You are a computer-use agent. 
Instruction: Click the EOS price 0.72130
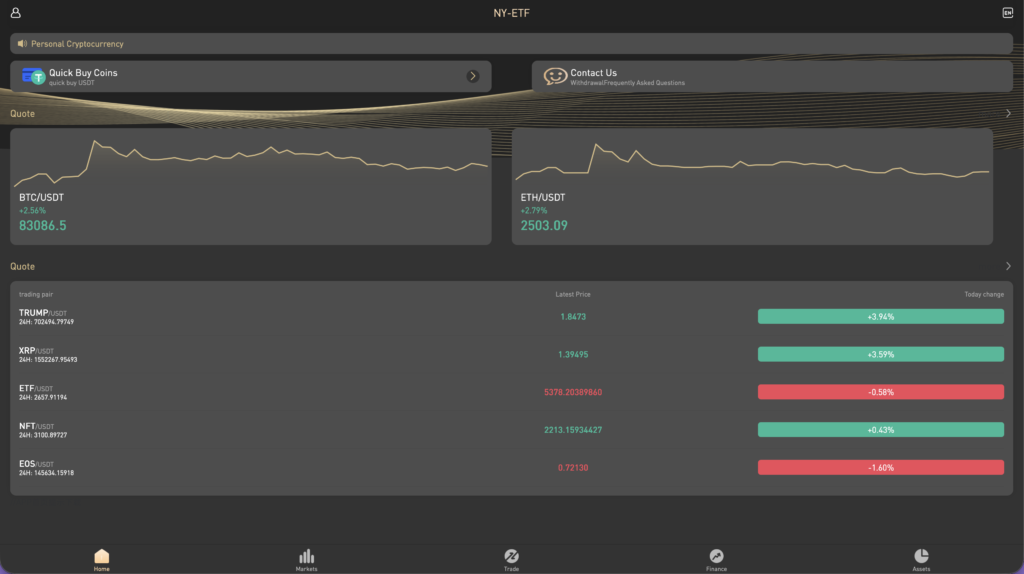coord(573,468)
